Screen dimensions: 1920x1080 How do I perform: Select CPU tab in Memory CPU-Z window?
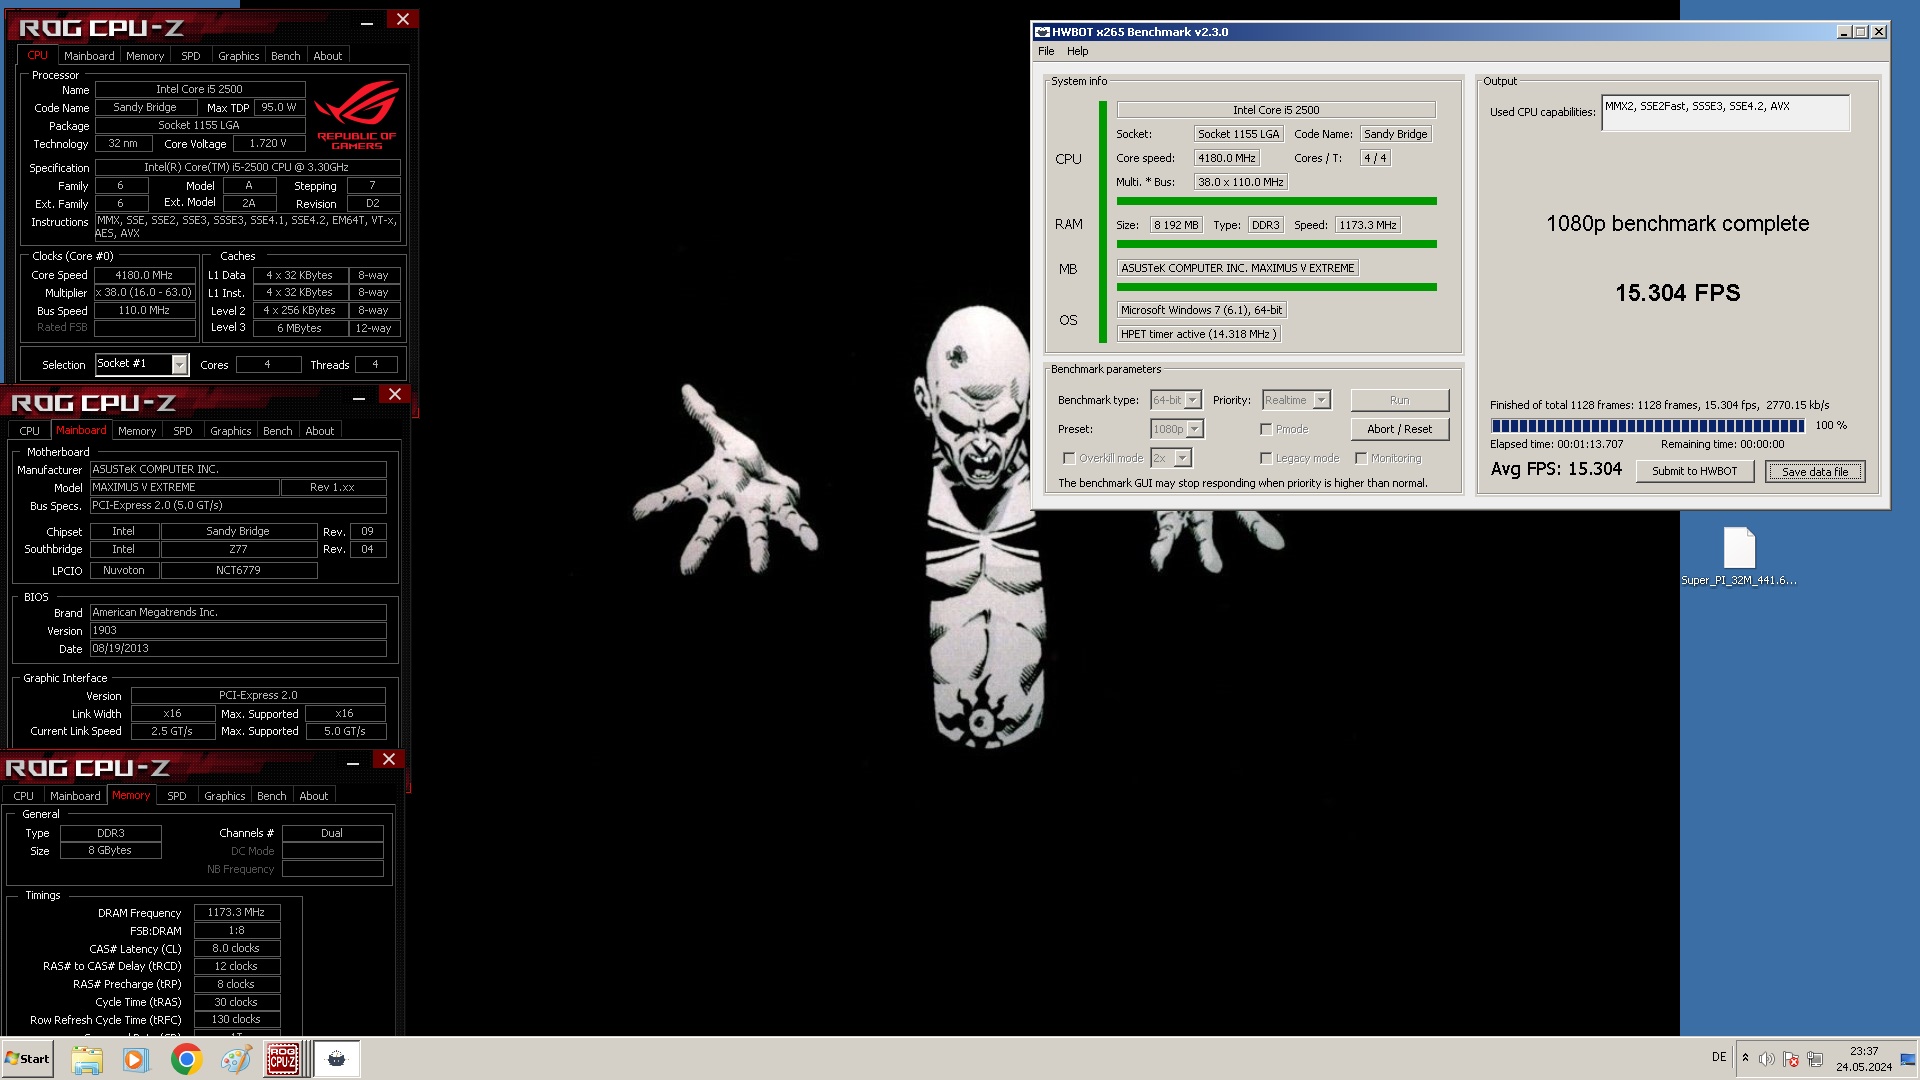click(x=23, y=796)
